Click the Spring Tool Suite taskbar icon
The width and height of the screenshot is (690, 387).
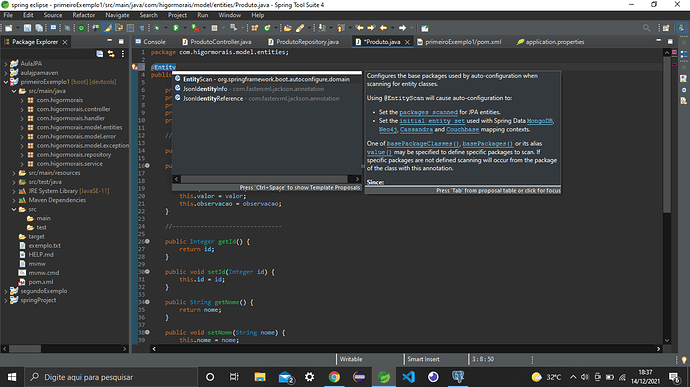click(x=384, y=377)
